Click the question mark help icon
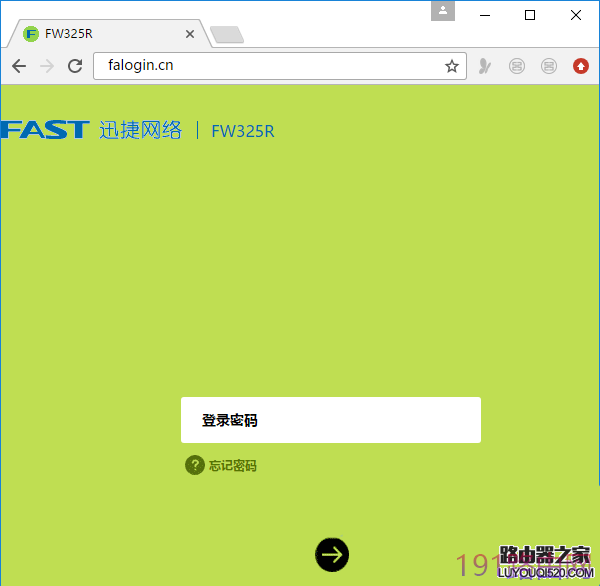Screen dimensions: 600x586 tap(195, 465)
